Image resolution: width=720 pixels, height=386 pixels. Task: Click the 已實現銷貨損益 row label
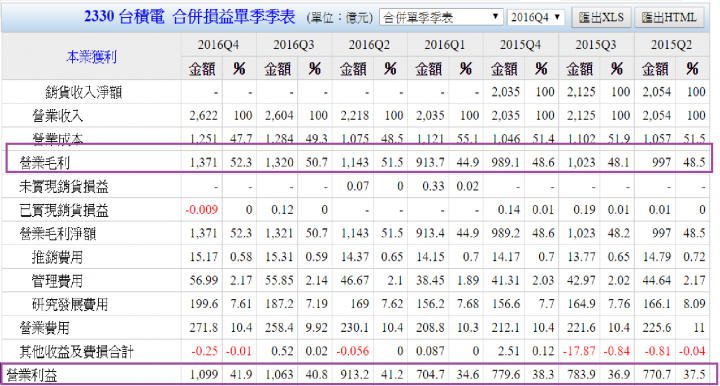(64, 210)
